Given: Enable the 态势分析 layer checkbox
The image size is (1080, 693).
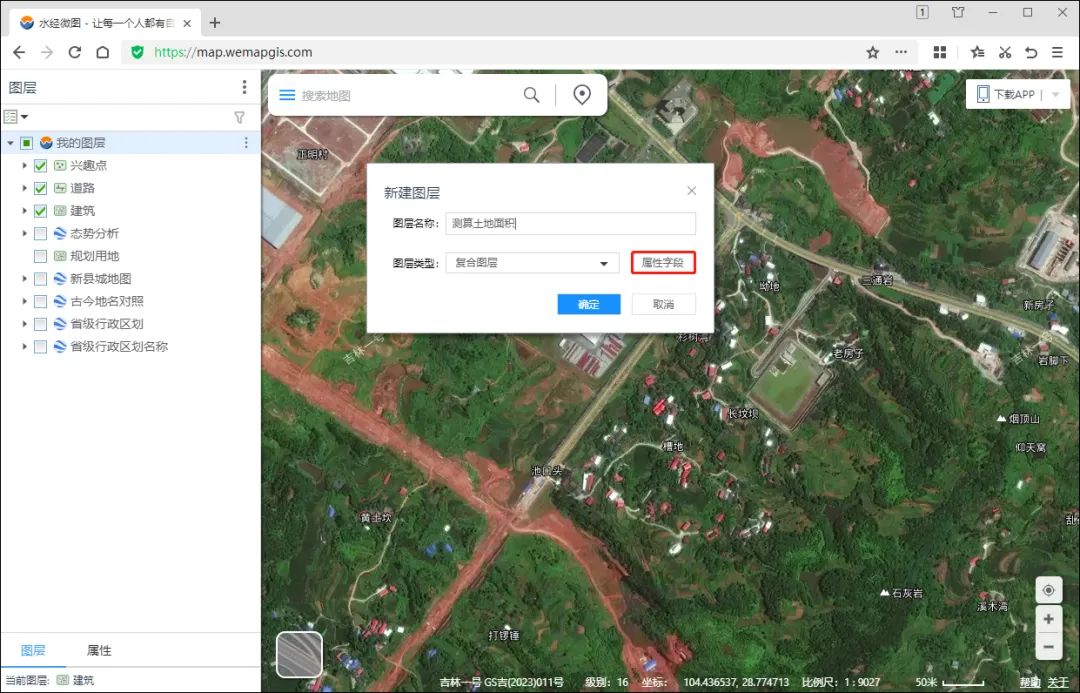Looking at the screenshot, I should [x=41, y=234].
